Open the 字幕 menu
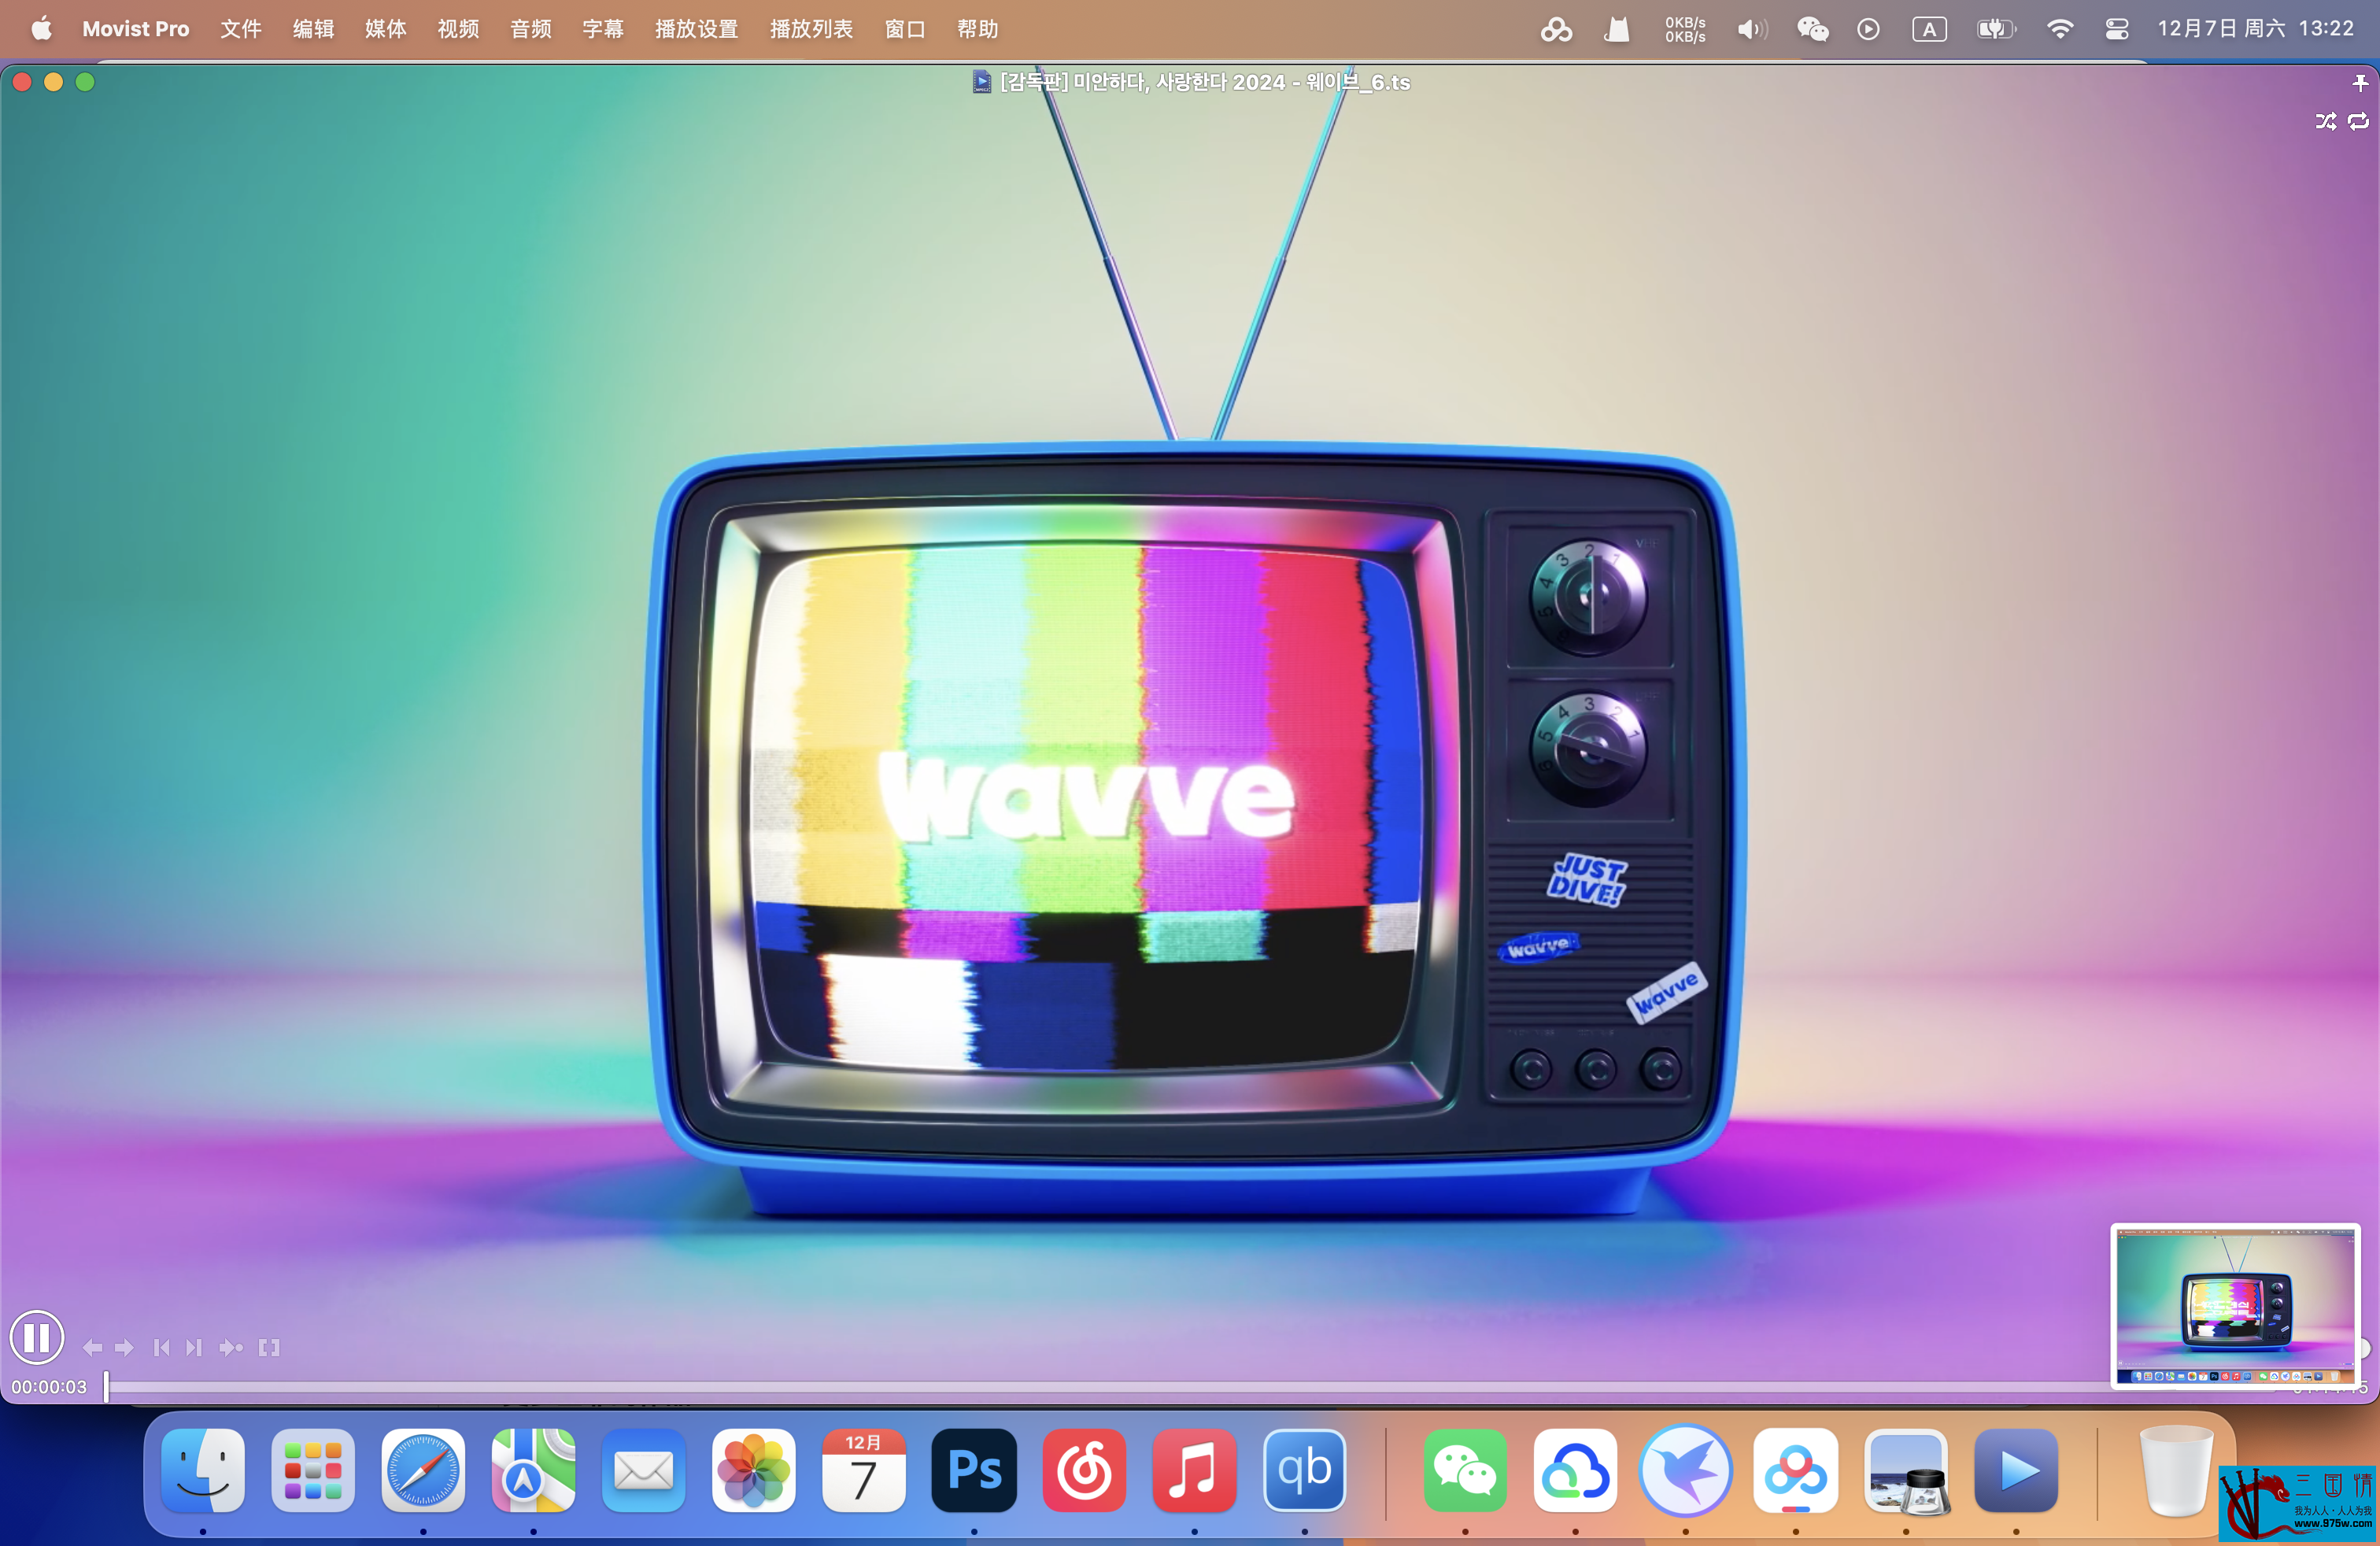 point(603,29)
